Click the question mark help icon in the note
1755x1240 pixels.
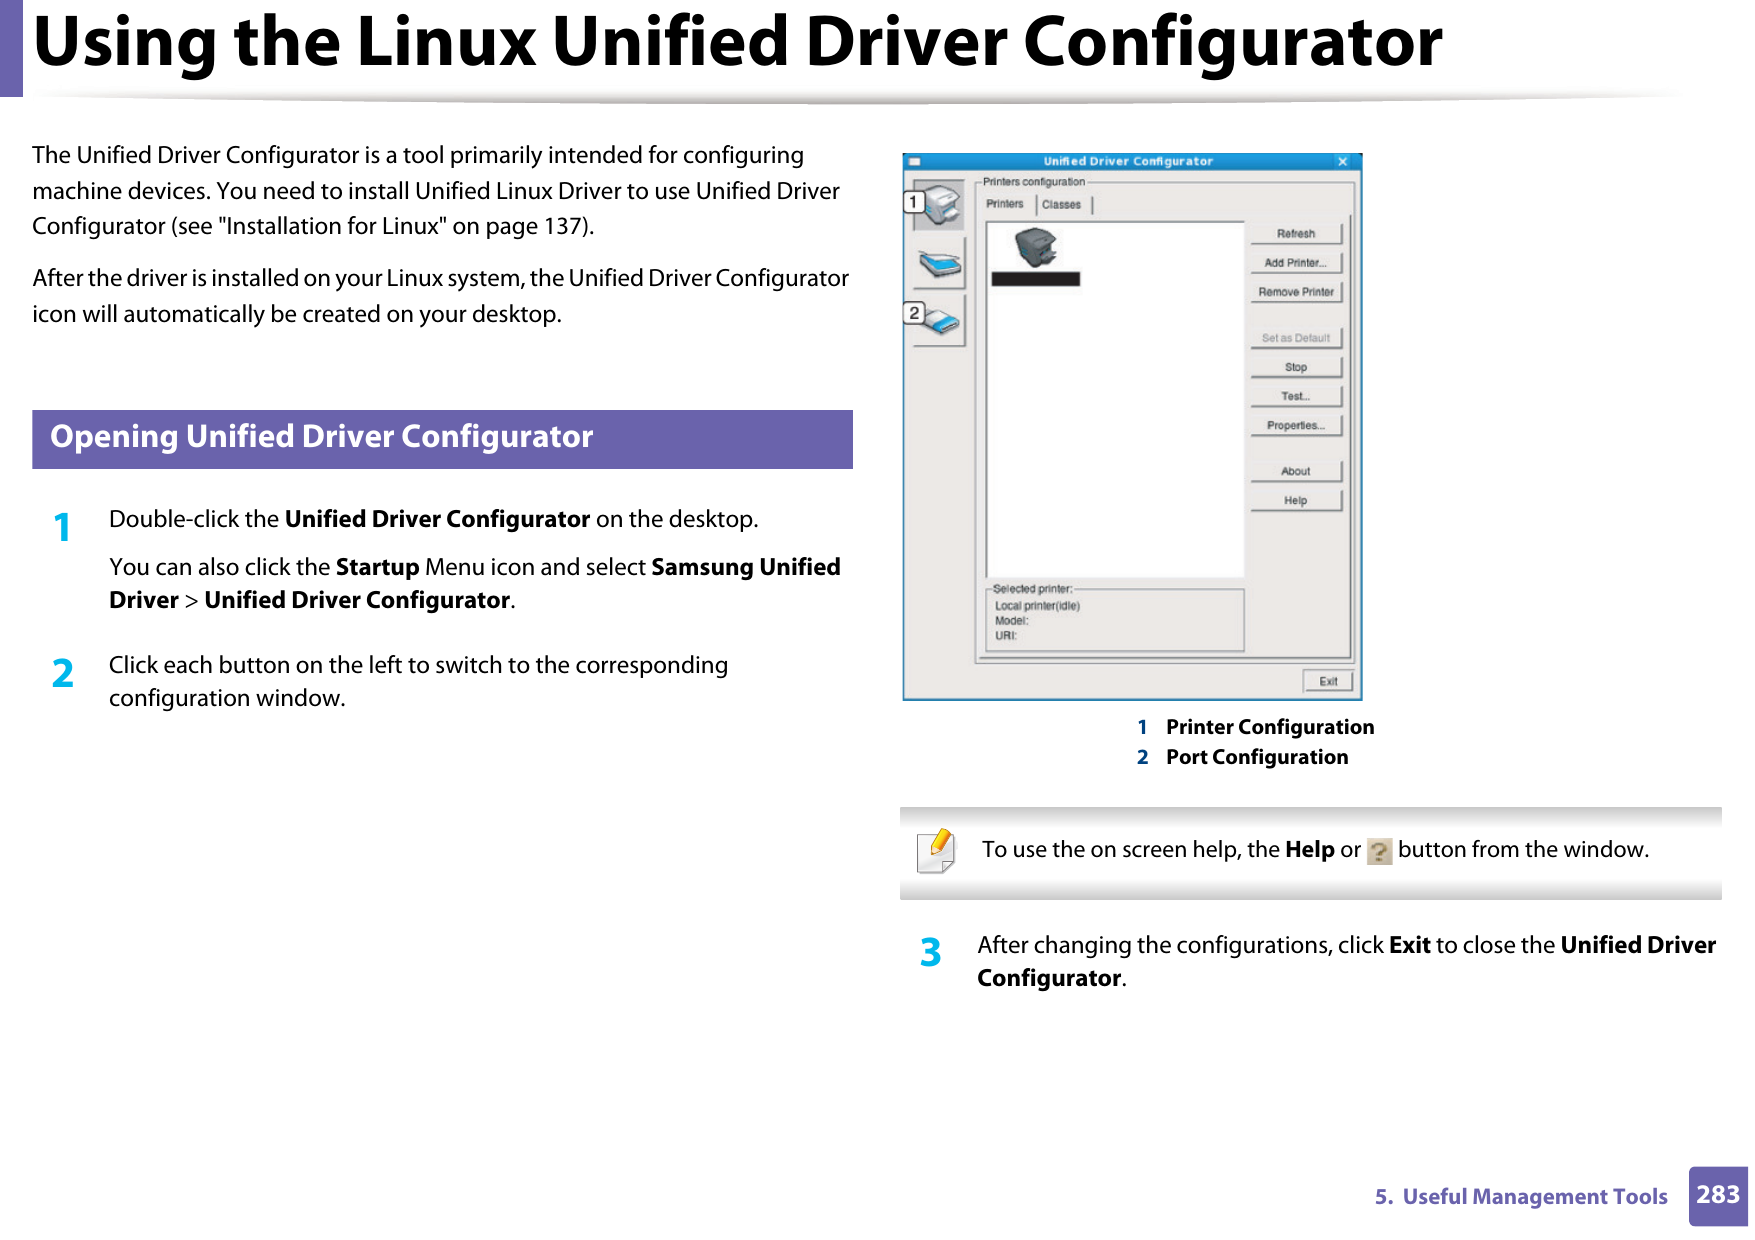[1381, 851]
